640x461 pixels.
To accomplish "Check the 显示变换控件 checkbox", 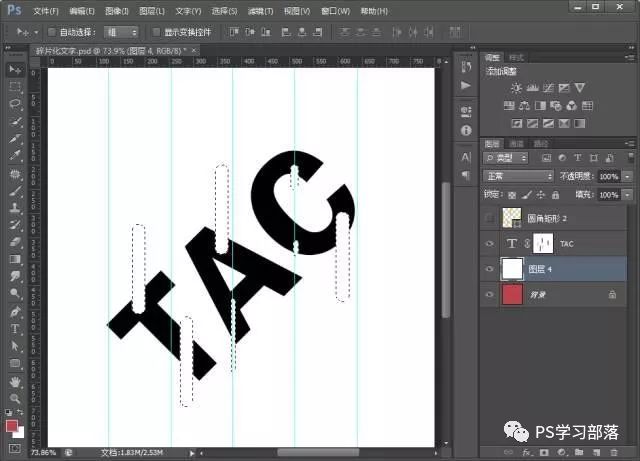I will 156,32.
